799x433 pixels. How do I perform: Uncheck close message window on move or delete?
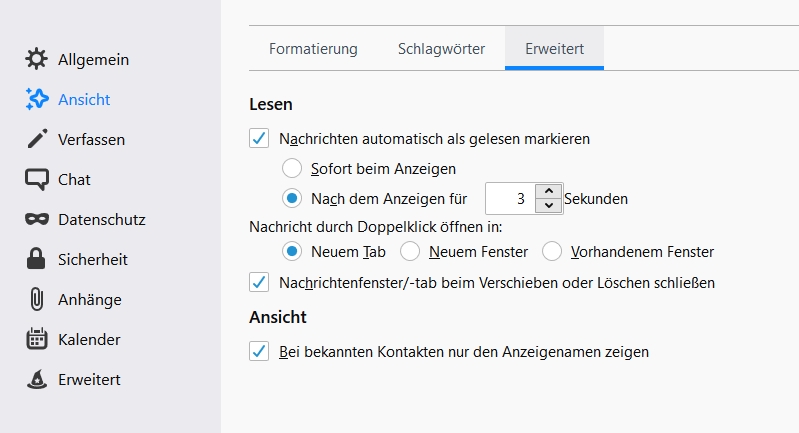click(259, 282)
